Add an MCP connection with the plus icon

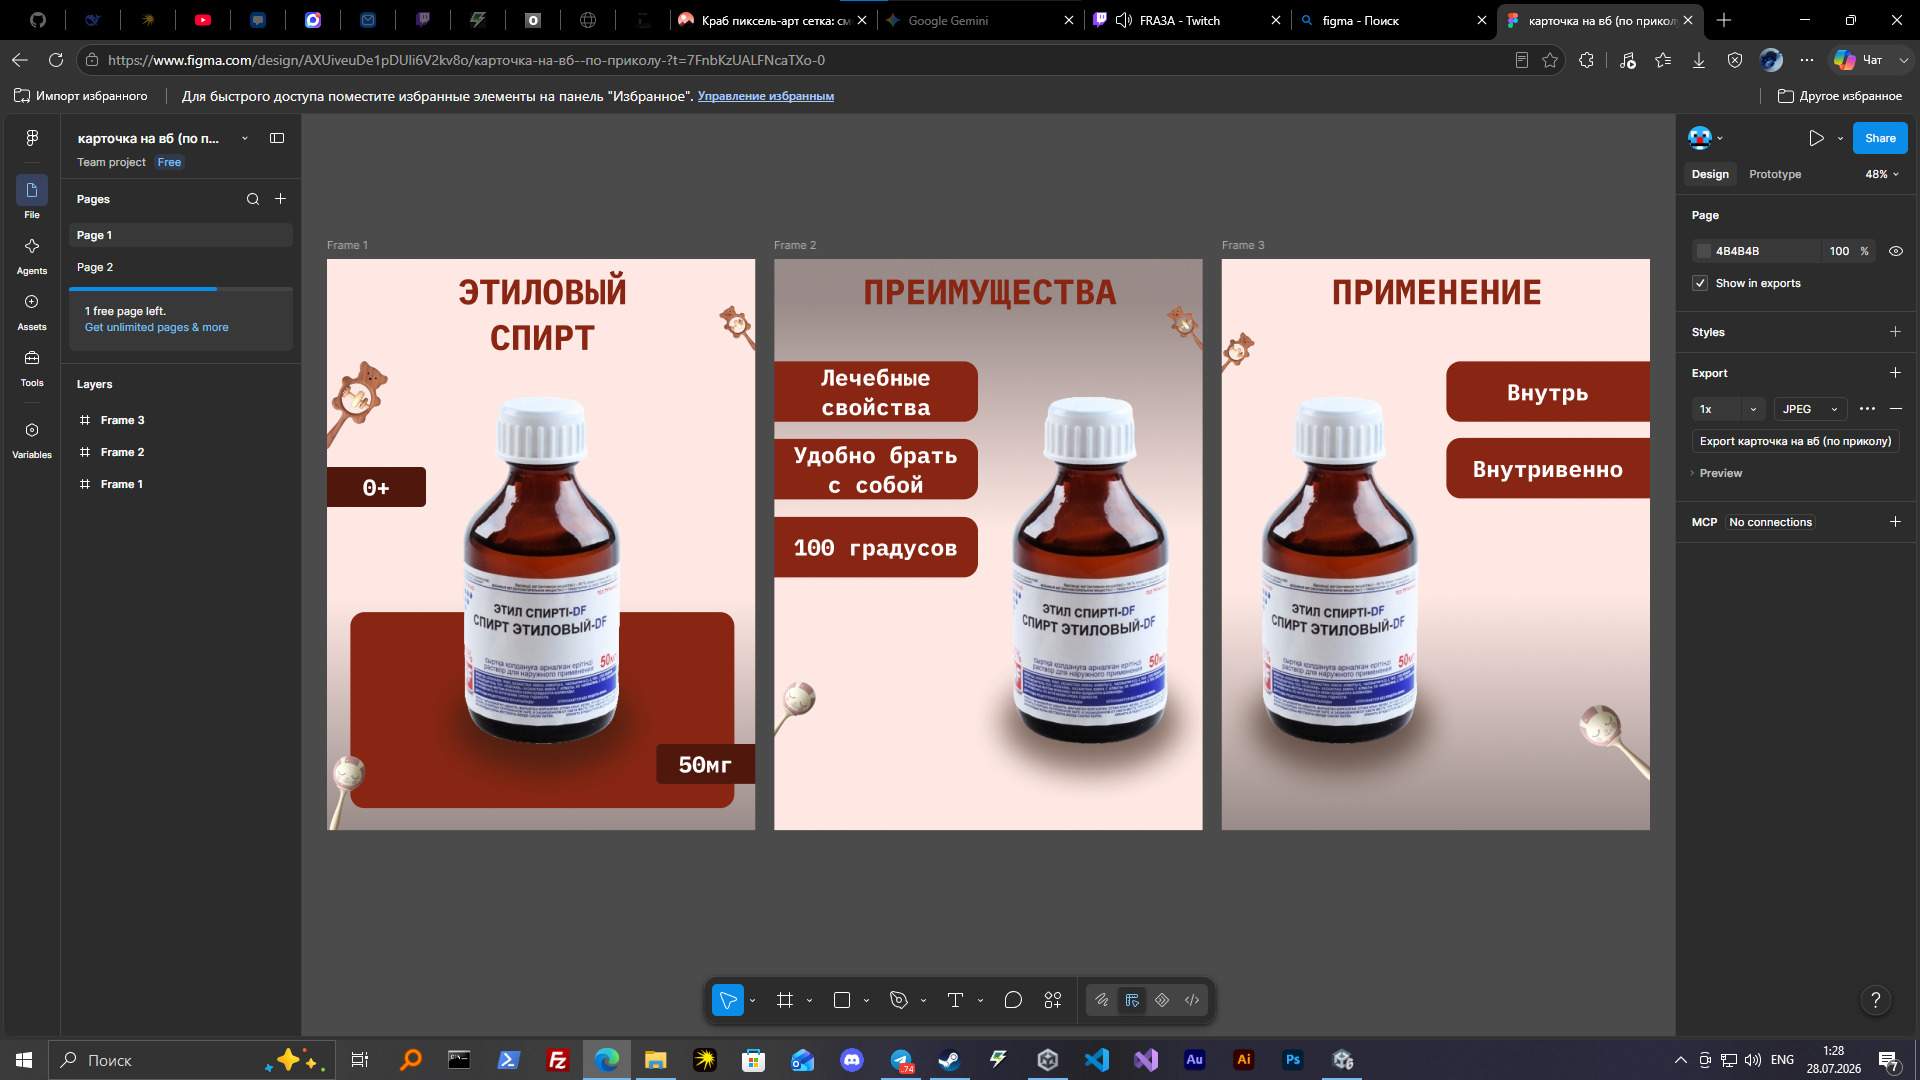[x=1895, y=522]
